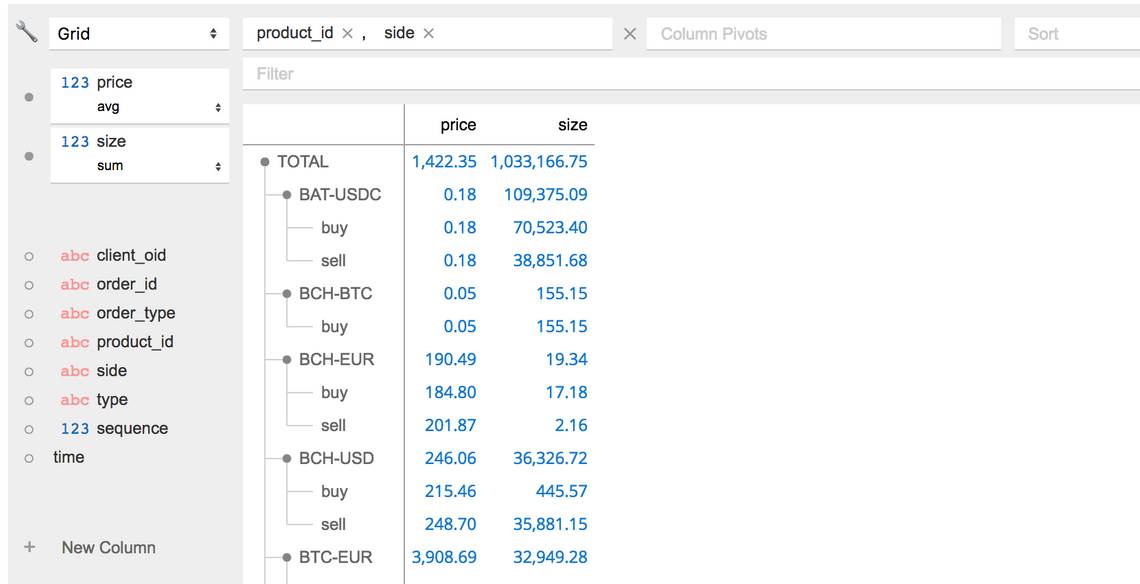Viewport: 1140px width, 584px height.
Task: Enable the client_oid column toggle
Action: point(29,256)
